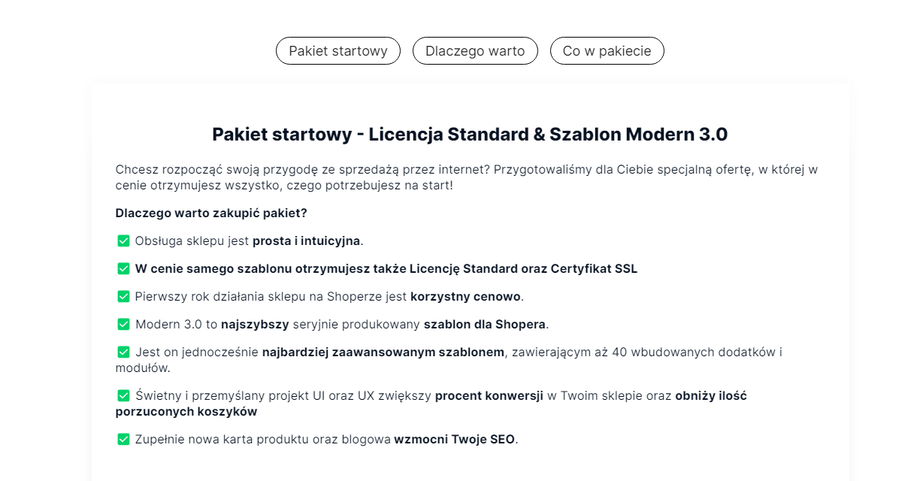Click bold text szablon dla Shopera
This screenshot has height=481, width=920.
click(485, 324)
